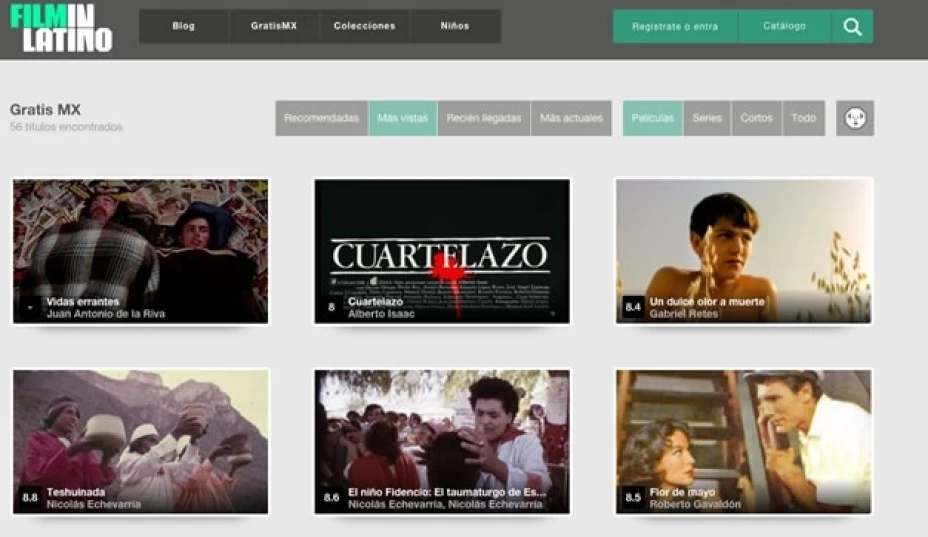
Task: Click the FilminLatino logo
Action: [x=61, y=28]
